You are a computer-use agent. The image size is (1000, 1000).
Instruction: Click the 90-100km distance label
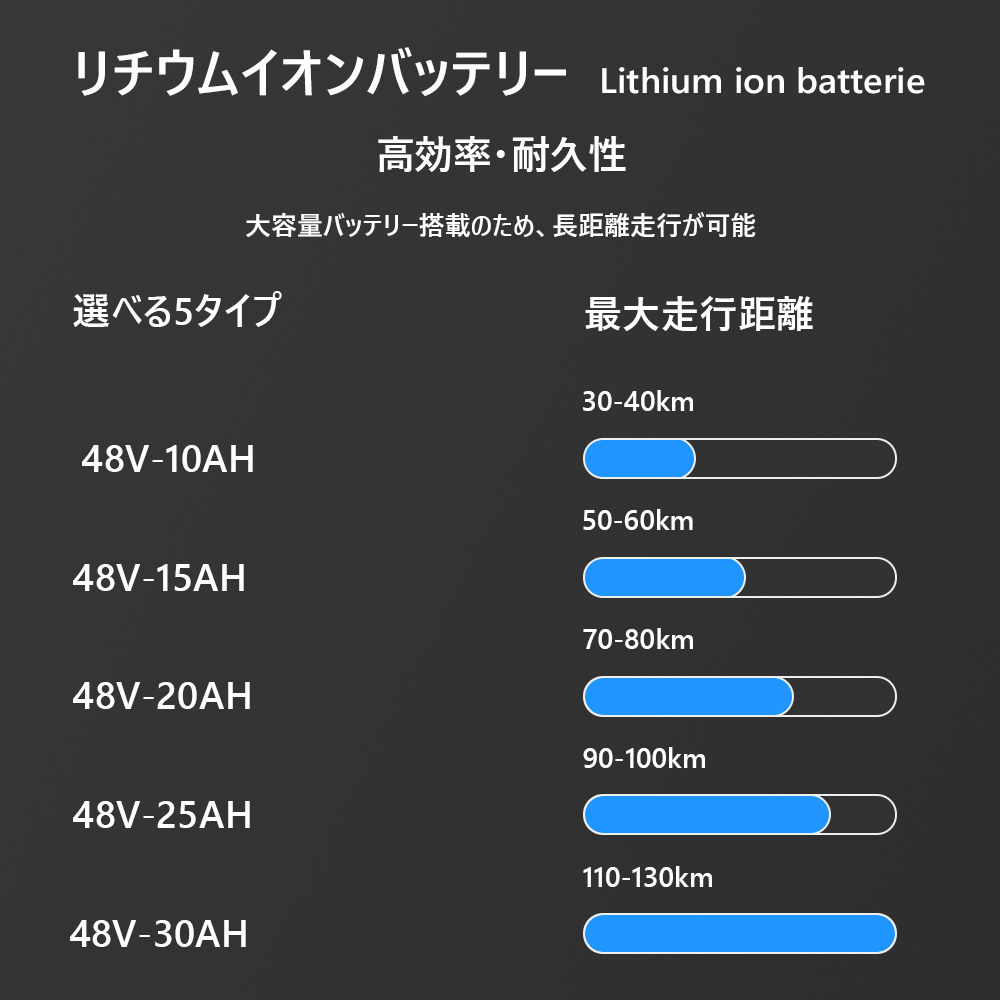(644, 759)
